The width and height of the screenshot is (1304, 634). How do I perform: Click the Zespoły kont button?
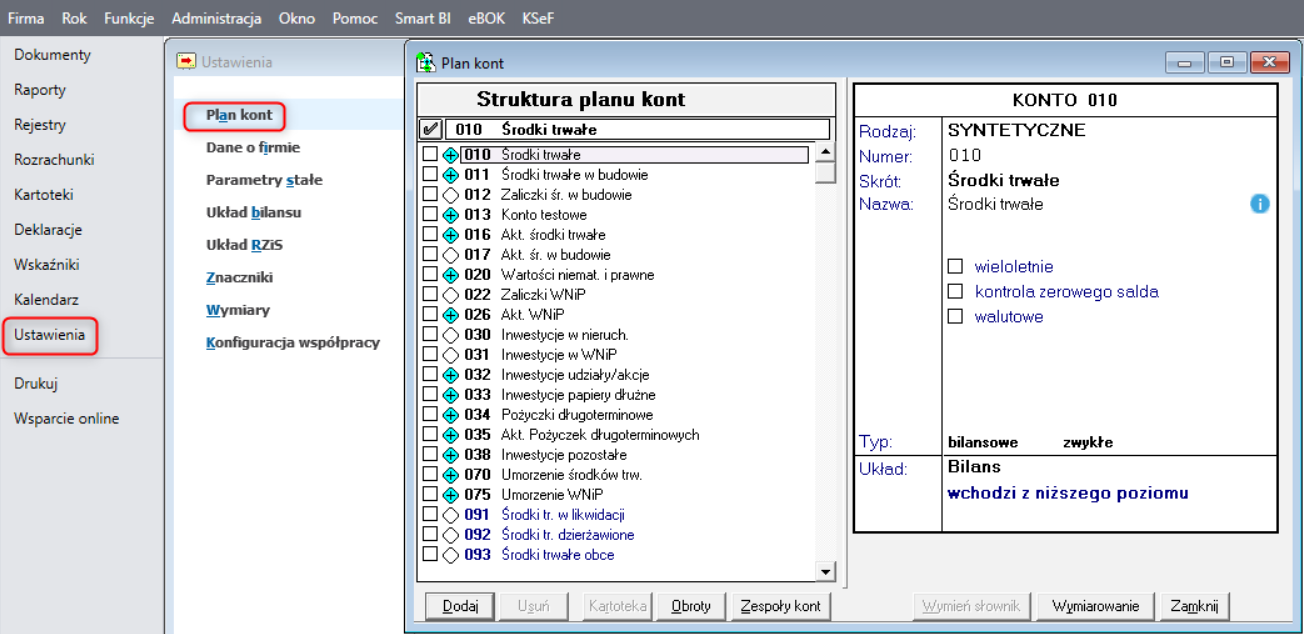pos(780,606)
